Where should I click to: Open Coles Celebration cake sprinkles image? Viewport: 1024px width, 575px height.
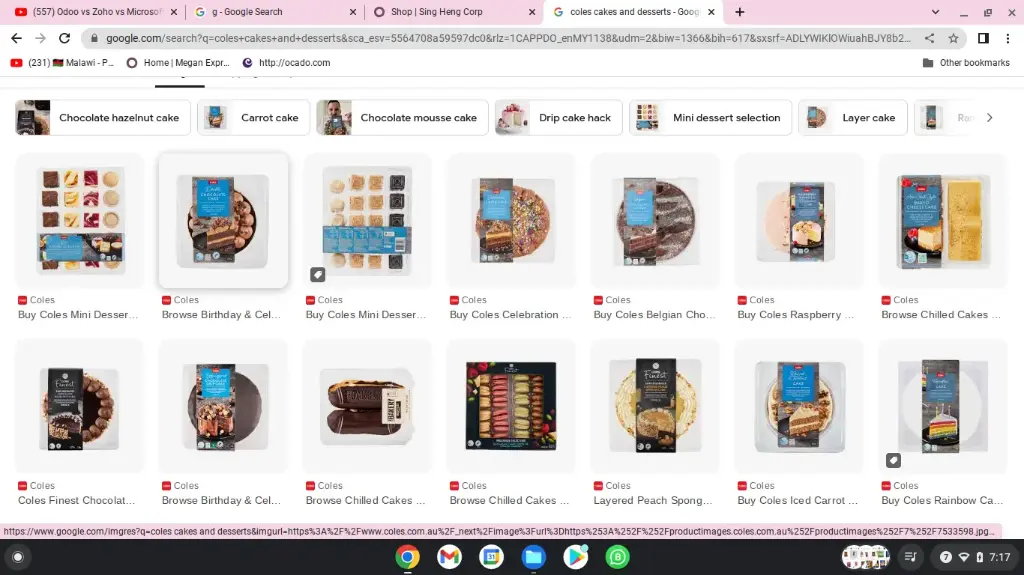pos(511,221)
